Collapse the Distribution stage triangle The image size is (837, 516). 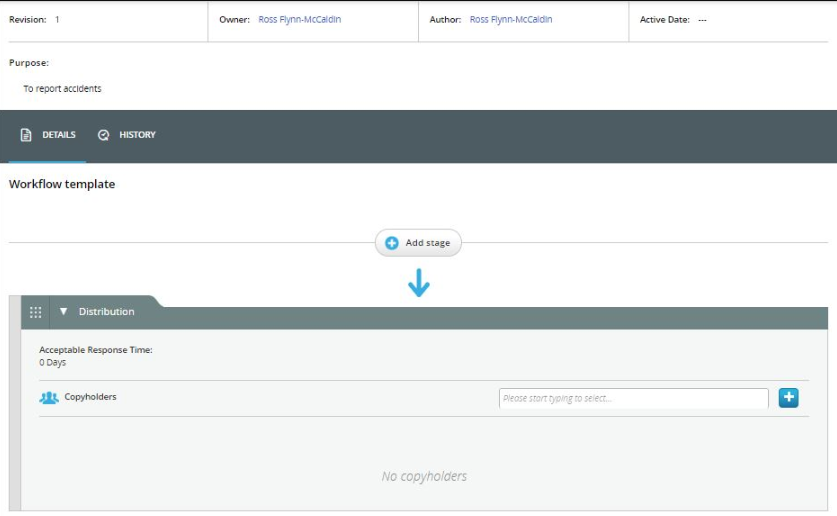pyautogui.click(x=64, y=311)
